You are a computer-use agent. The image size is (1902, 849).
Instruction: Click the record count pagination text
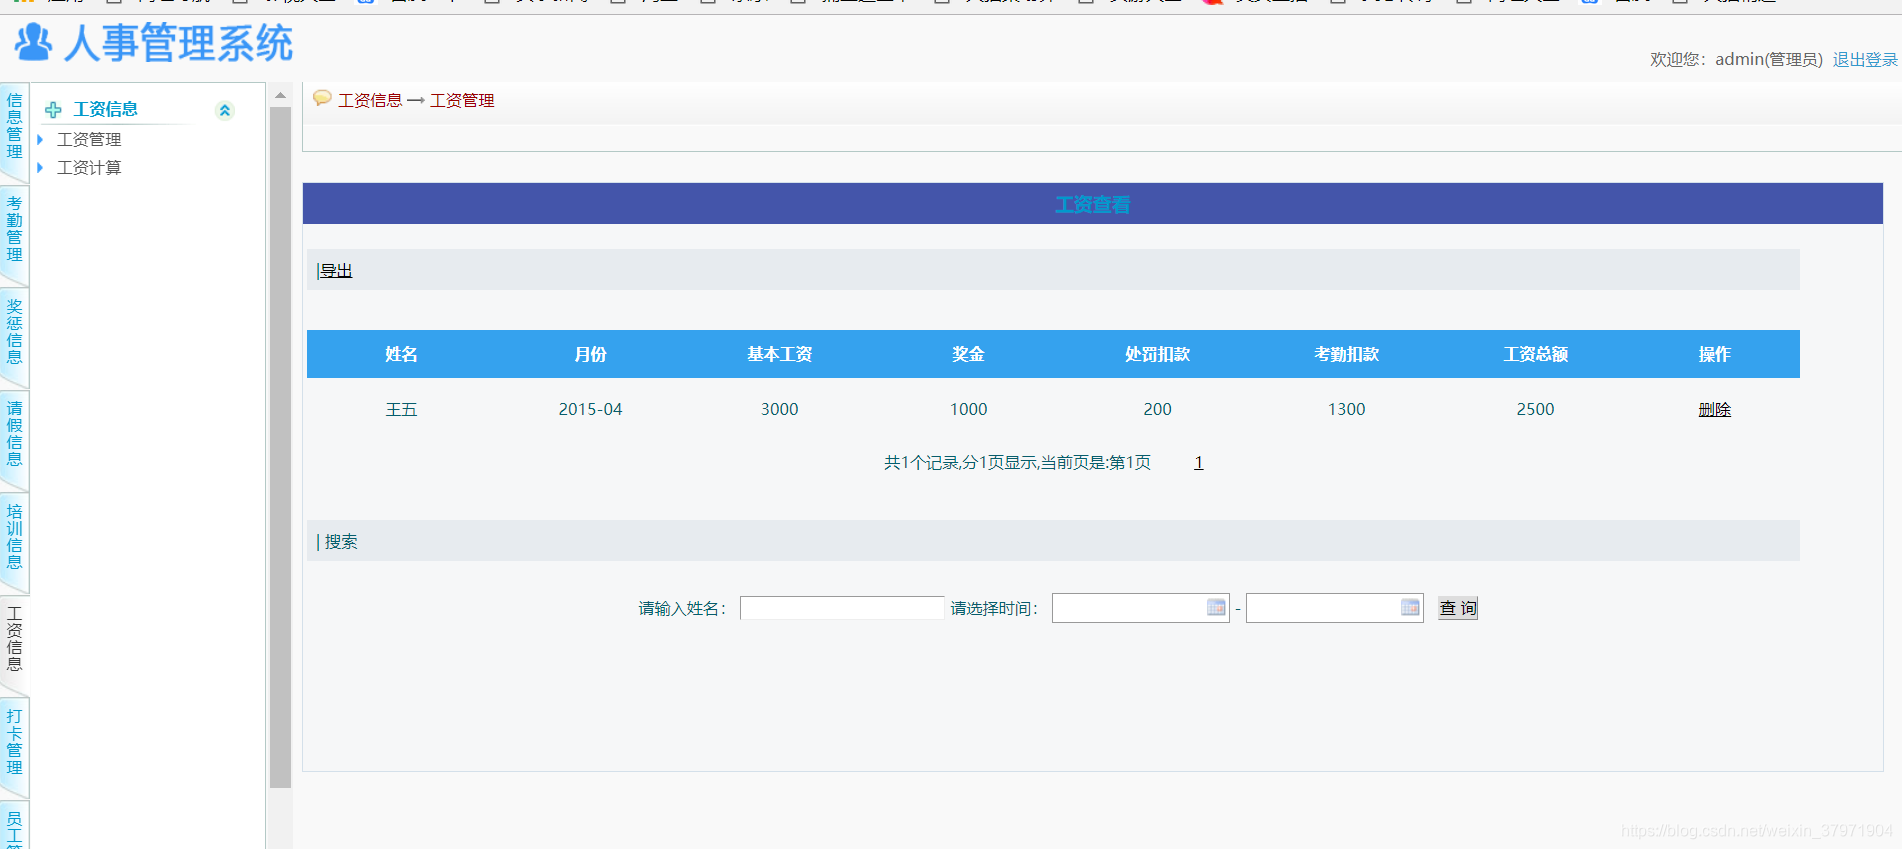click(1017, 463)
